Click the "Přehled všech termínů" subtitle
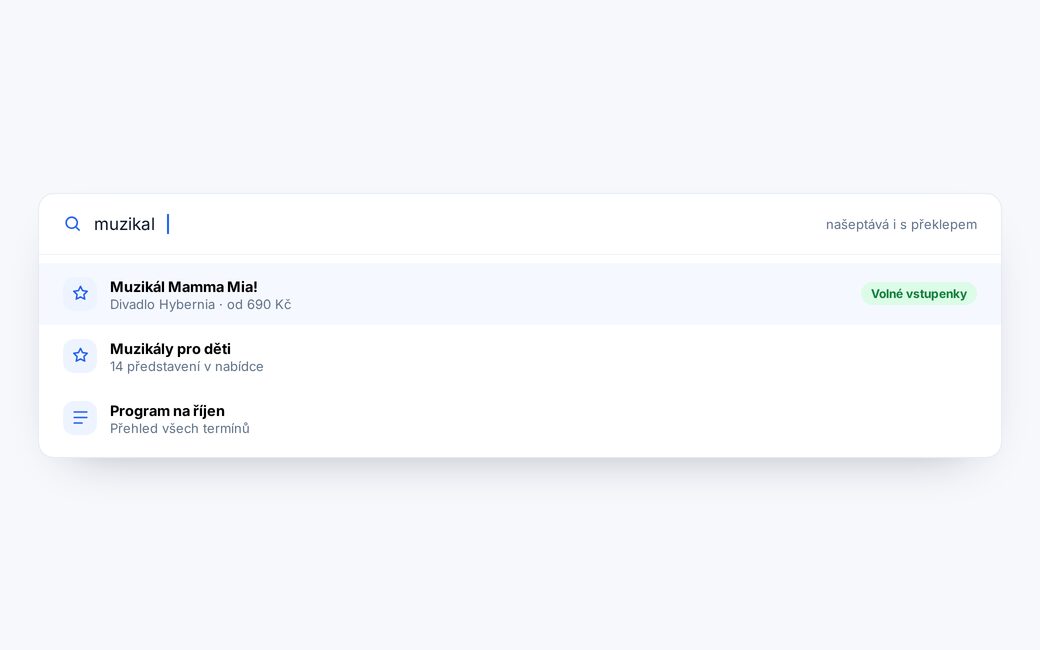Screen dimensions: 1040x650 coord(180,428)
